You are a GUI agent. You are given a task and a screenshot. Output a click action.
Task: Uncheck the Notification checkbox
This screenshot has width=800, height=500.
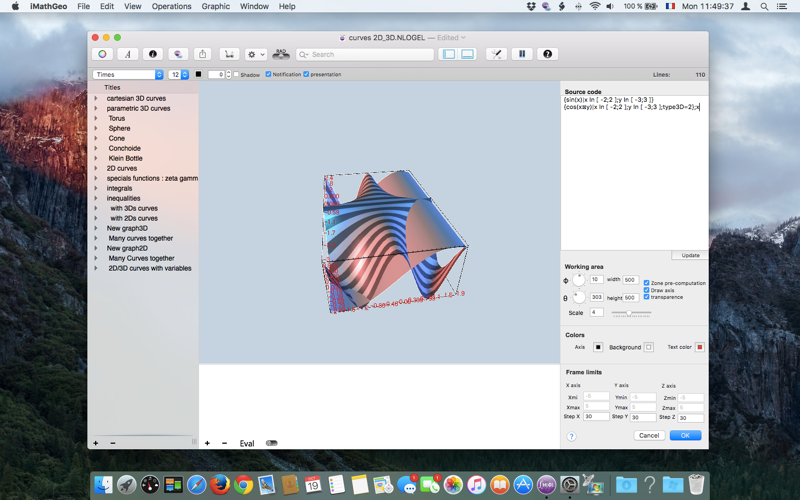[x=268, y=74]
